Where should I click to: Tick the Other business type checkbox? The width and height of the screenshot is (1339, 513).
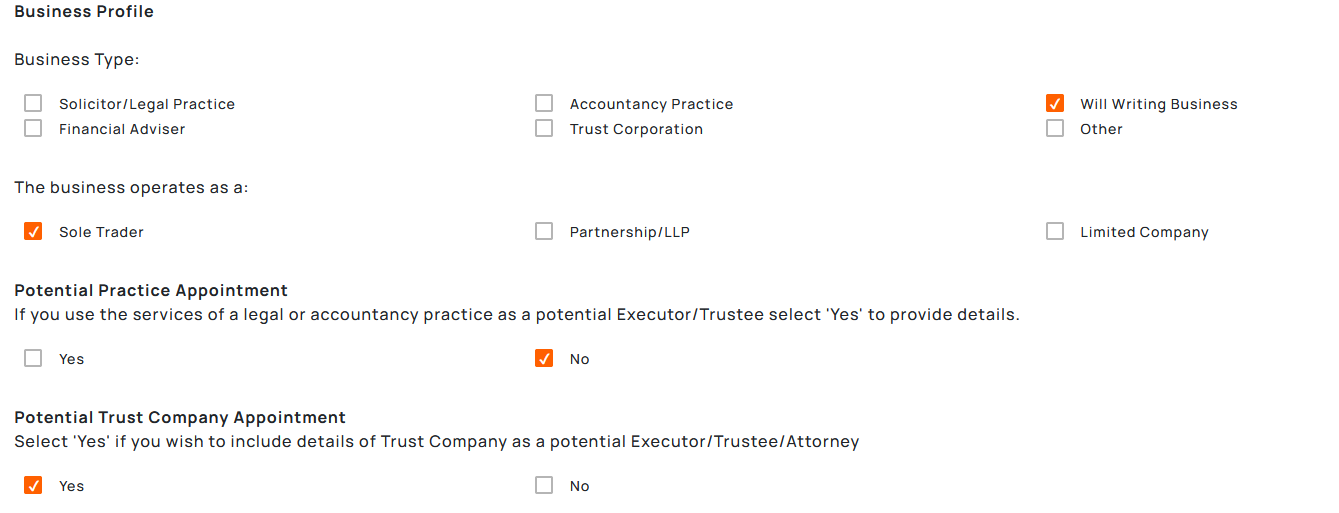point(1055,128)
